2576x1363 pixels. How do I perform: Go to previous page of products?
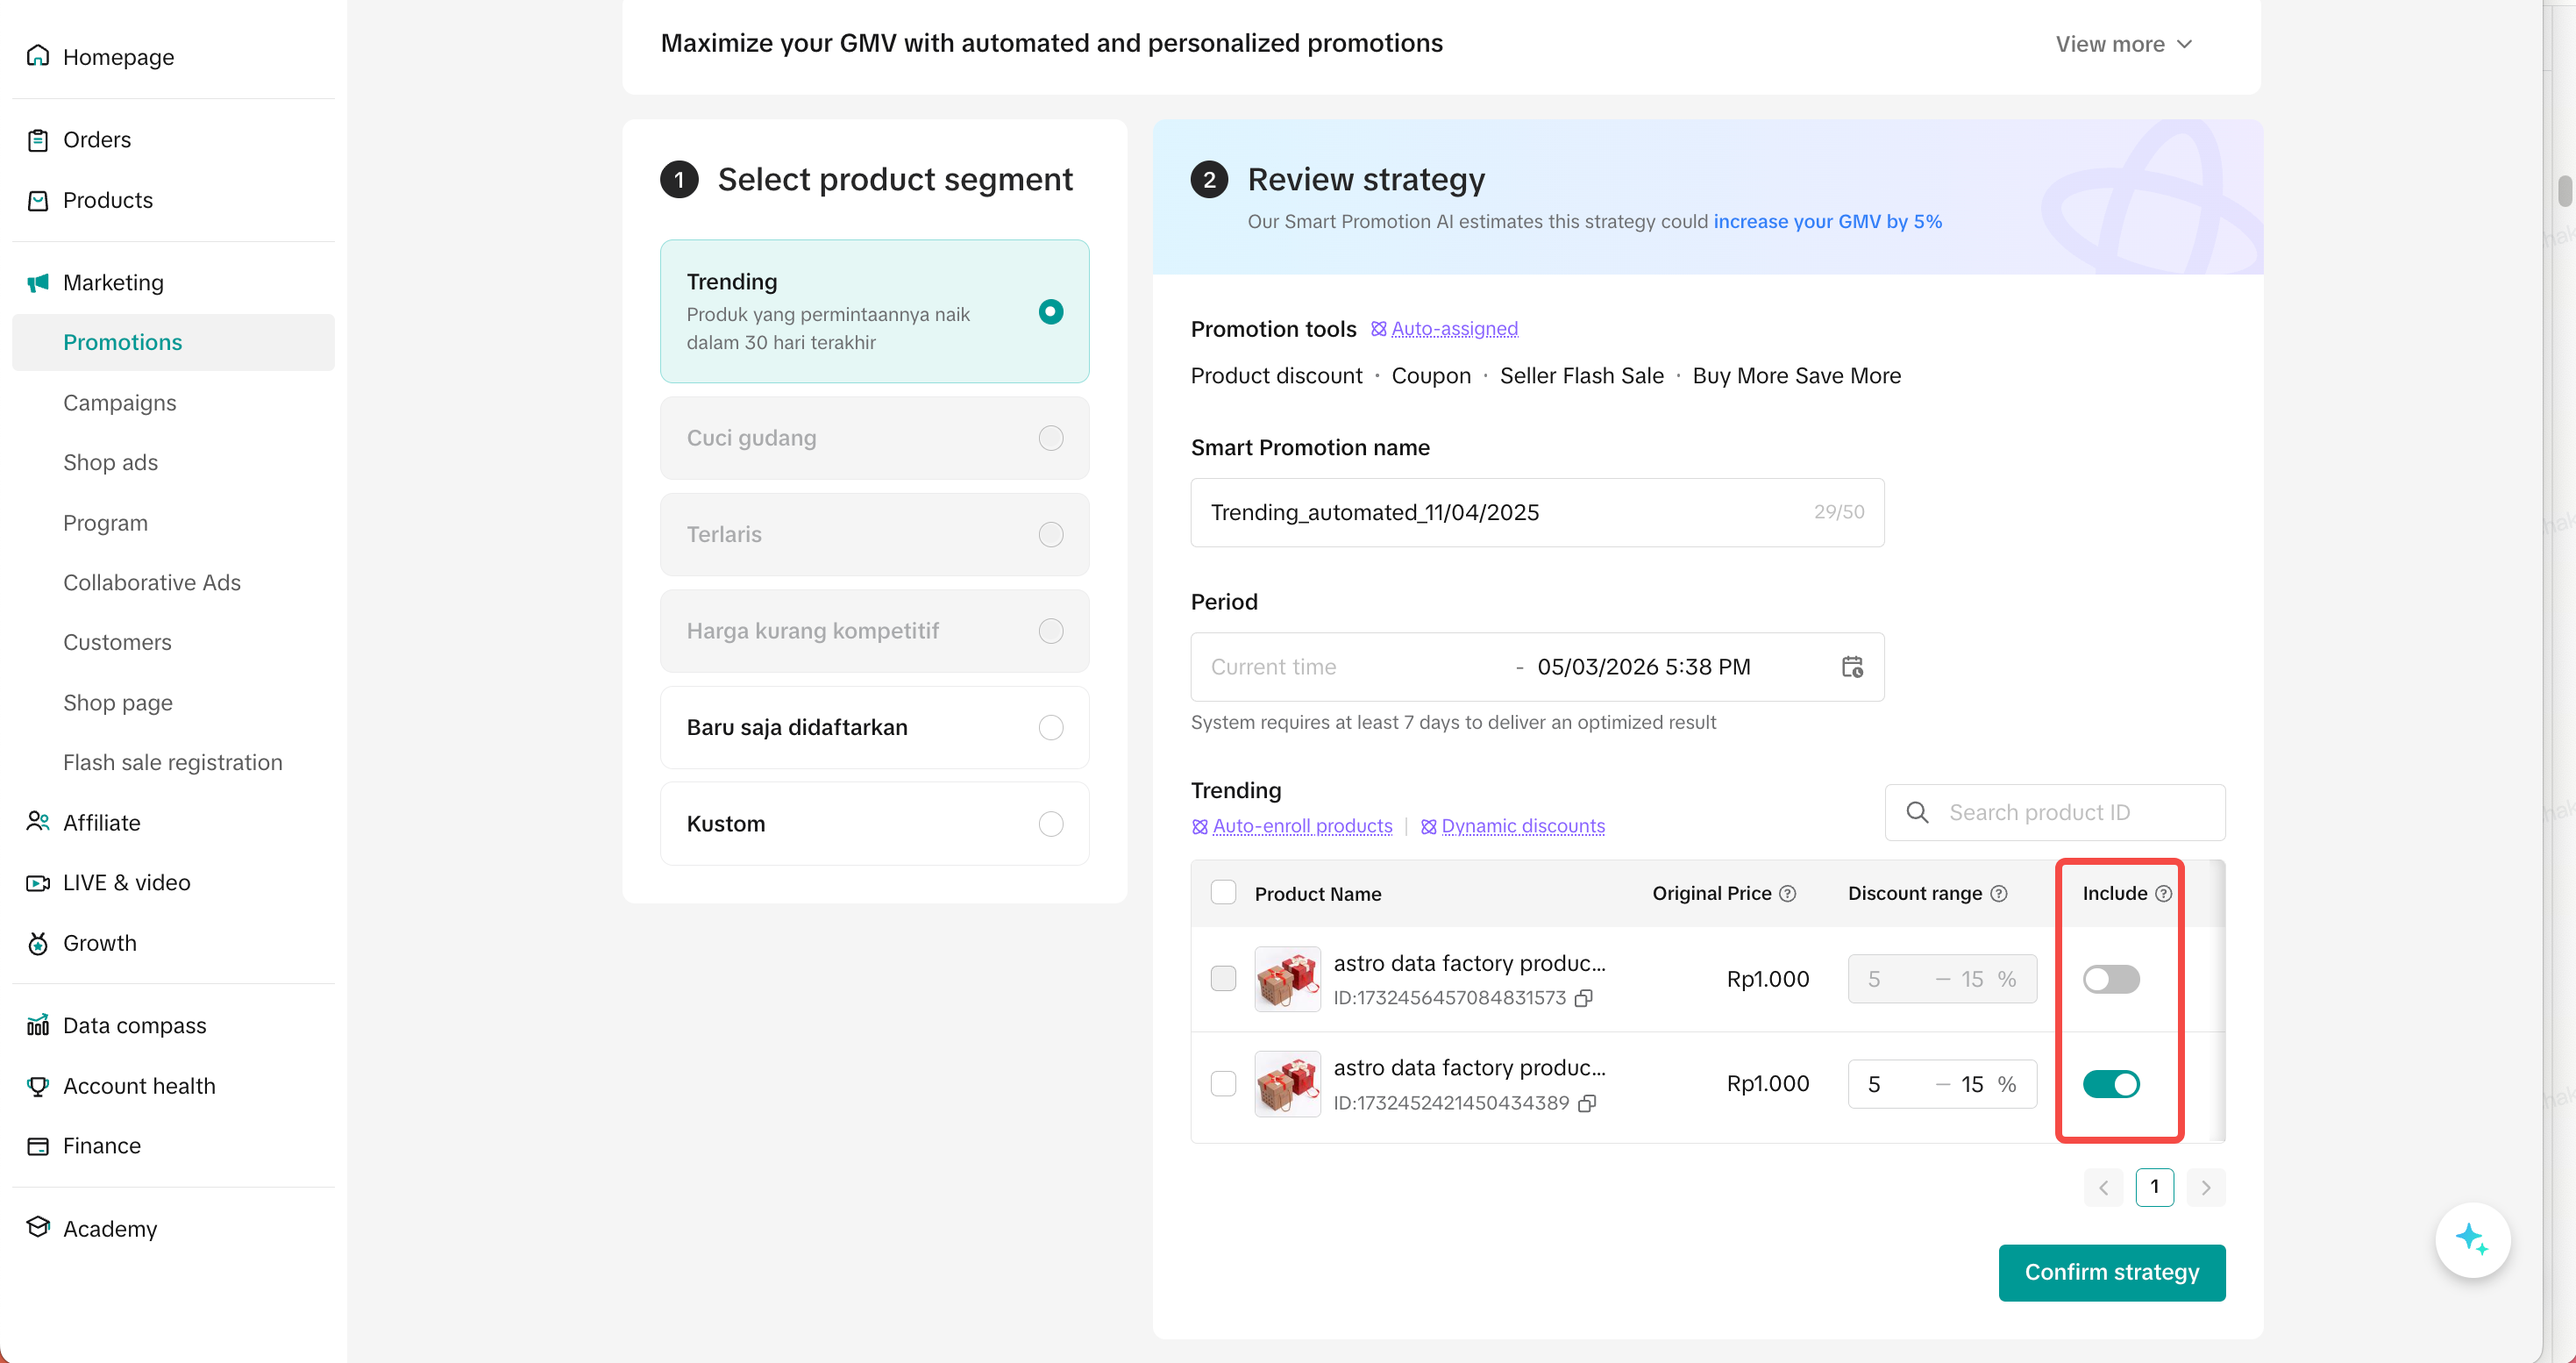click(x=2103, y=1188)
